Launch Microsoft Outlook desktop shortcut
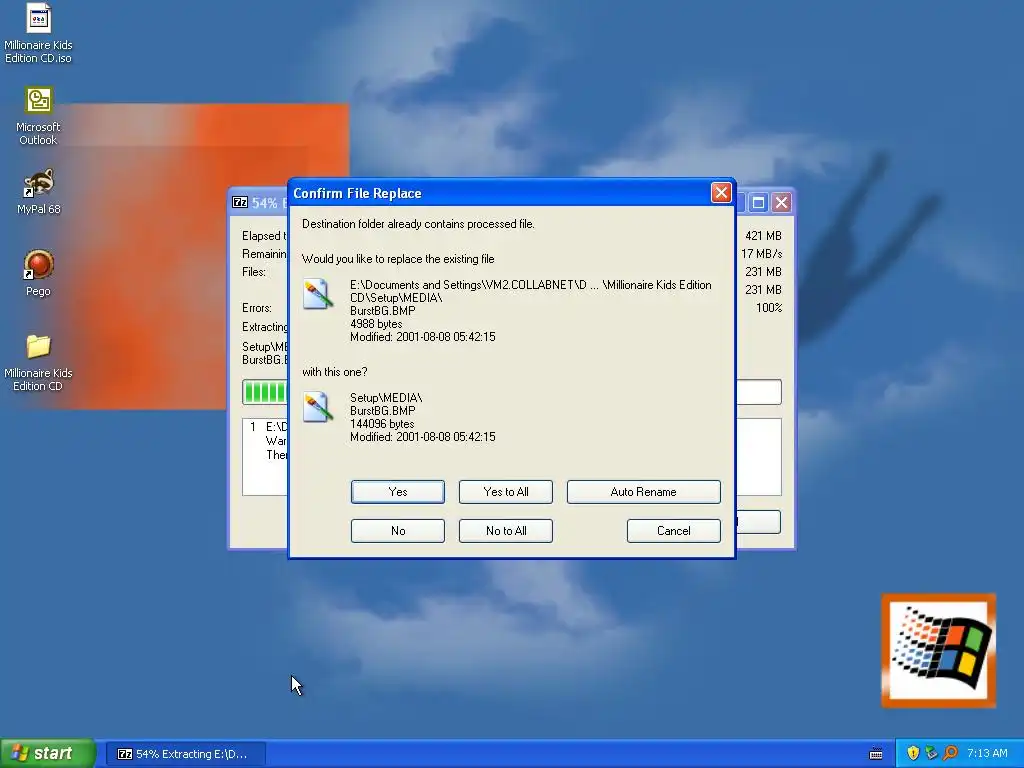 (x=38, y=116)
